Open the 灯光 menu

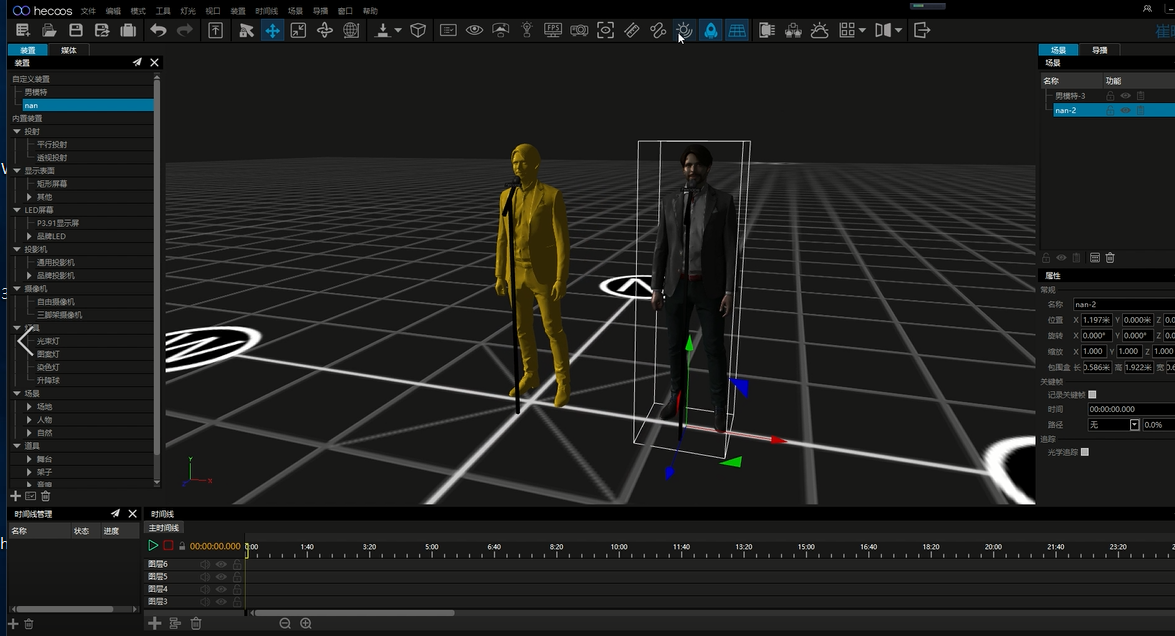pyautogui.click(x=187, y=10)
